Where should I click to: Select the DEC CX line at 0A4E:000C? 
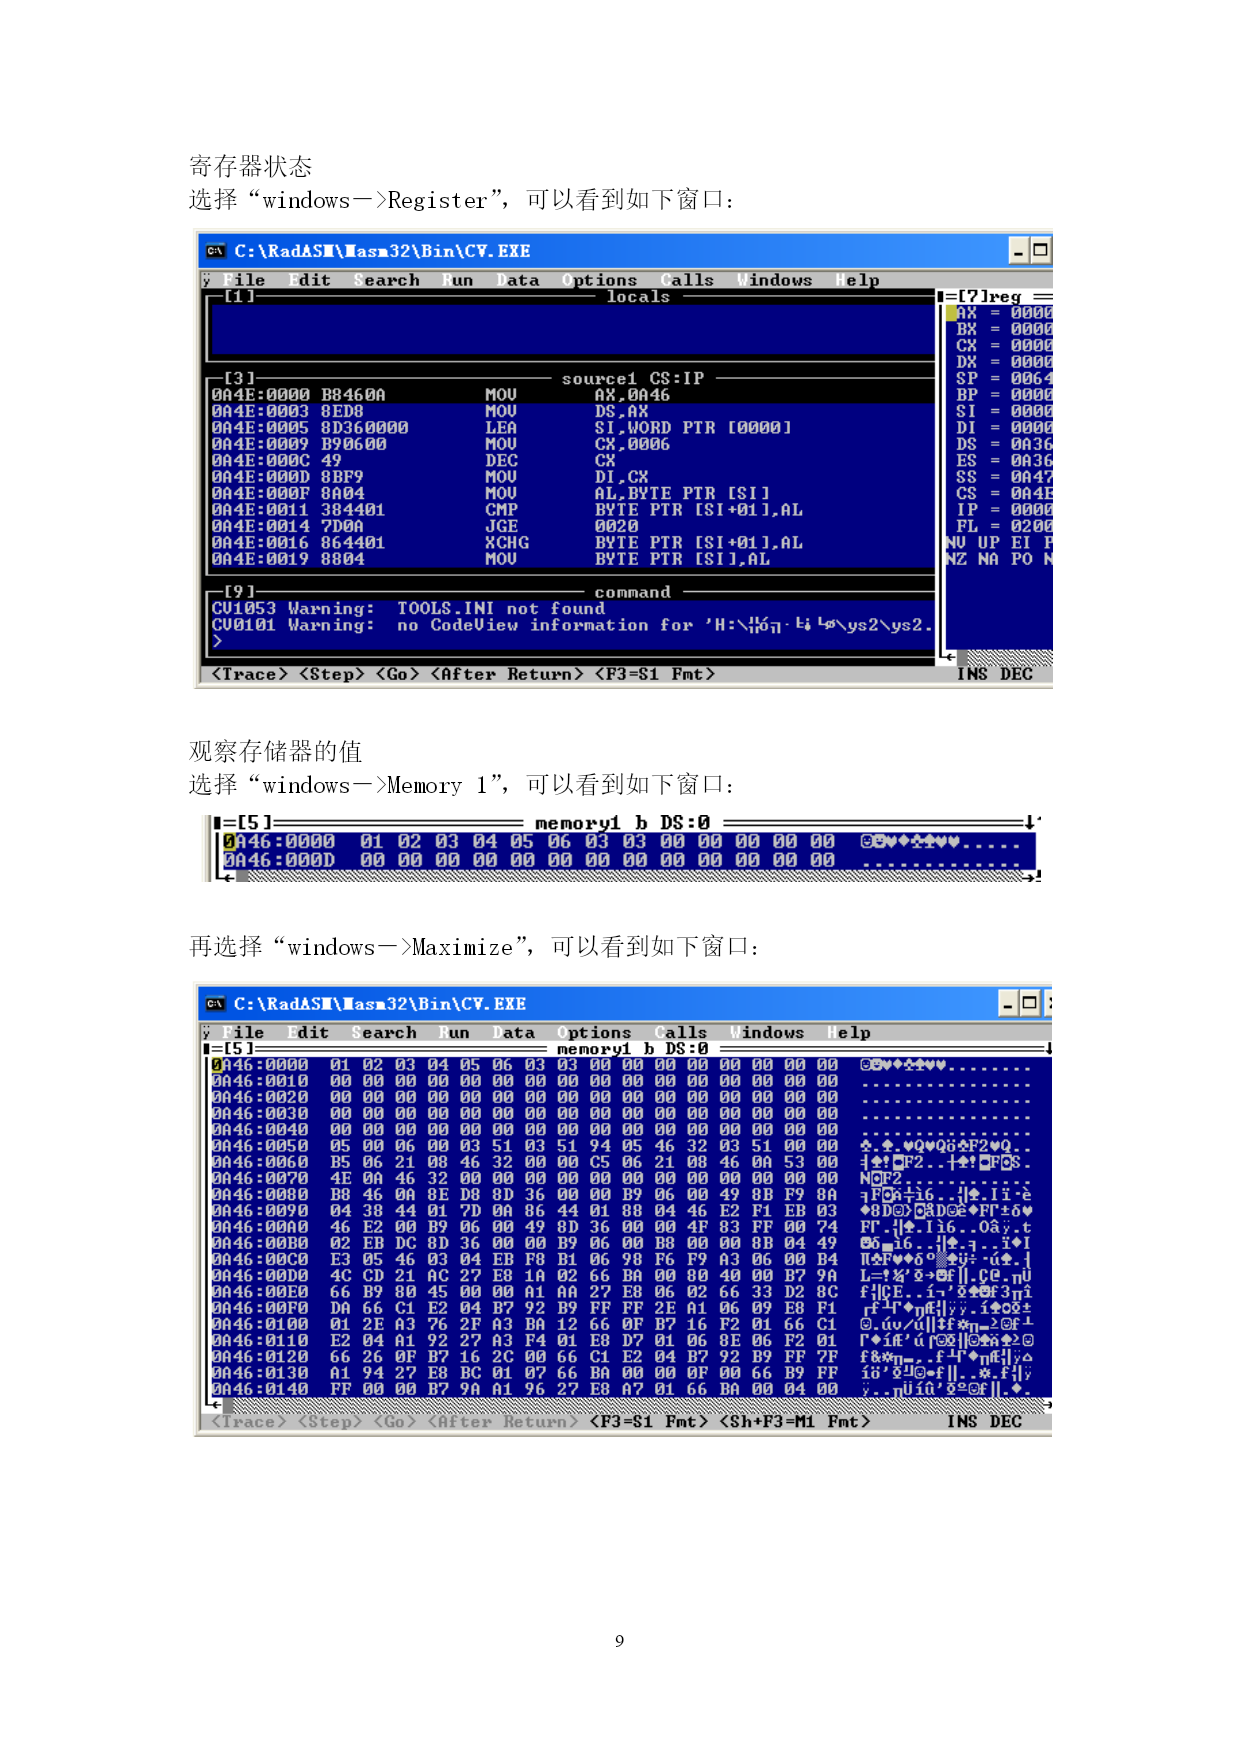point(572,461)
